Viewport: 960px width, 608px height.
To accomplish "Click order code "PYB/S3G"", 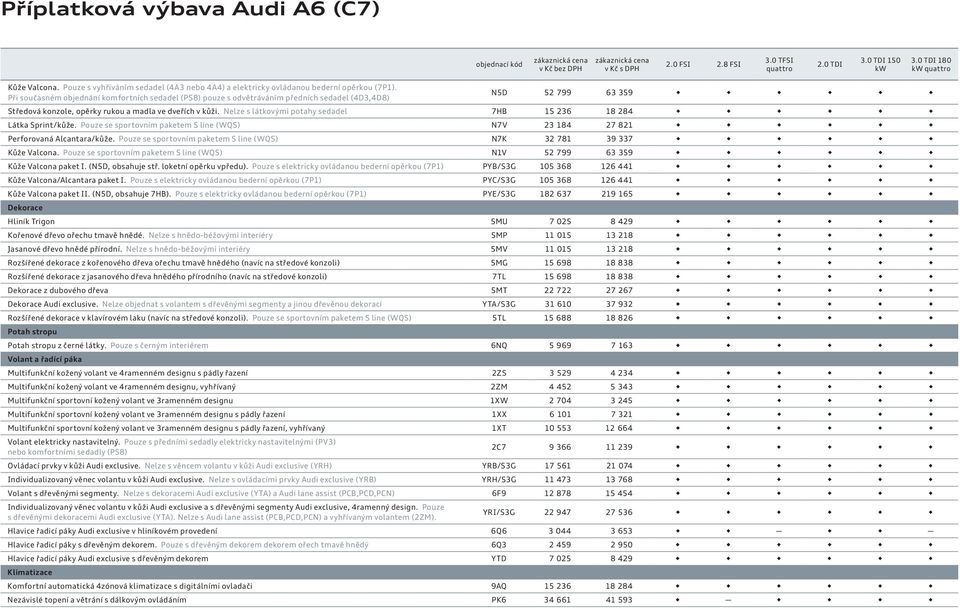I will click(x=499, y=167).
